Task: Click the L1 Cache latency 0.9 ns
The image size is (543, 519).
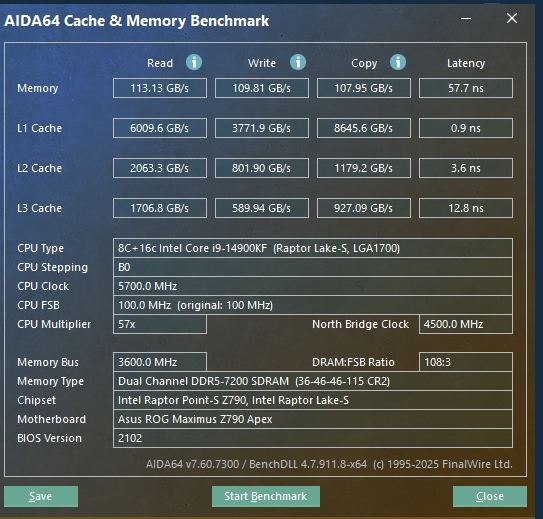Action: coord(466,128)
